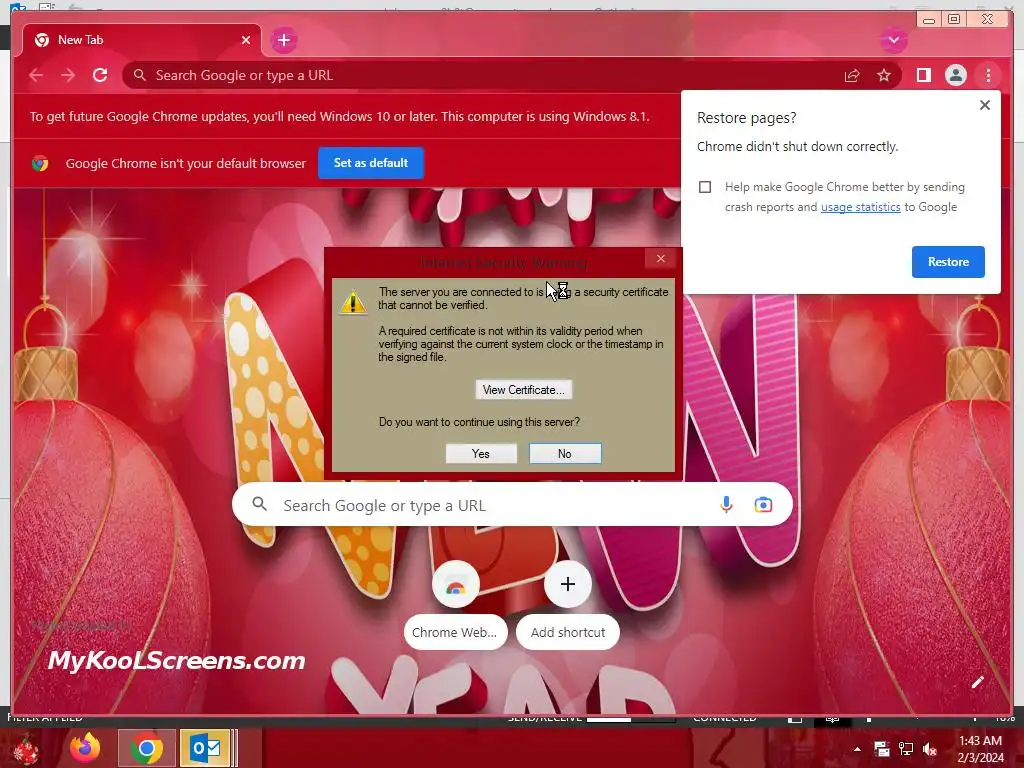The height and width of the screenshot is (768, 1024).
Task: Close the Internet Security Warning dialog
Action: click(660, 259)
